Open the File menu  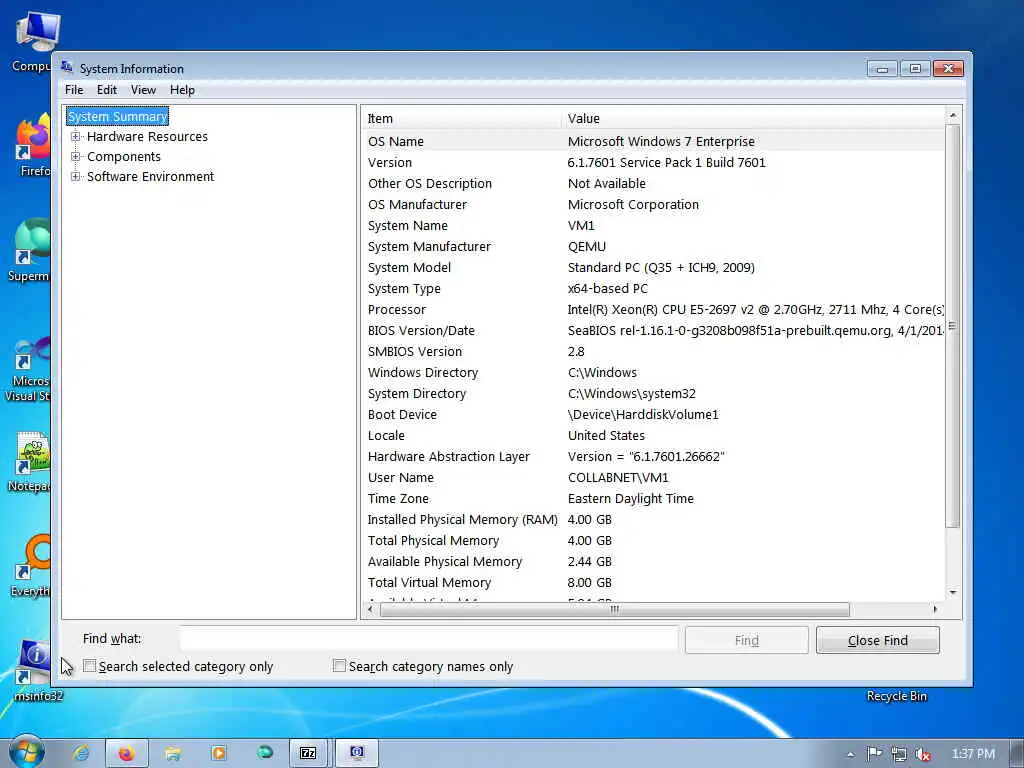pyautogui.click(x=74, y=89)
